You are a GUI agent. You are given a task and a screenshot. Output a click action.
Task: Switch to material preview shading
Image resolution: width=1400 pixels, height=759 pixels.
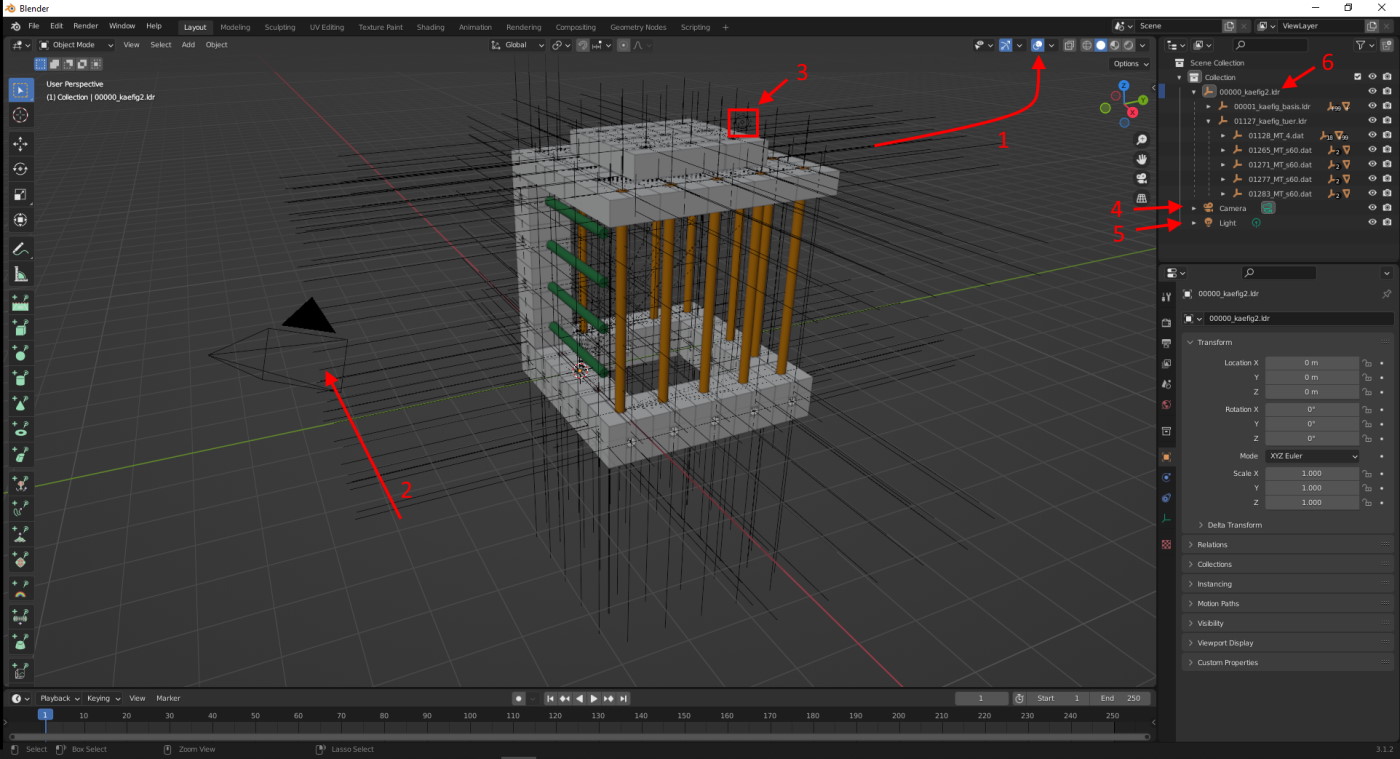click(x=1114, y=45)
